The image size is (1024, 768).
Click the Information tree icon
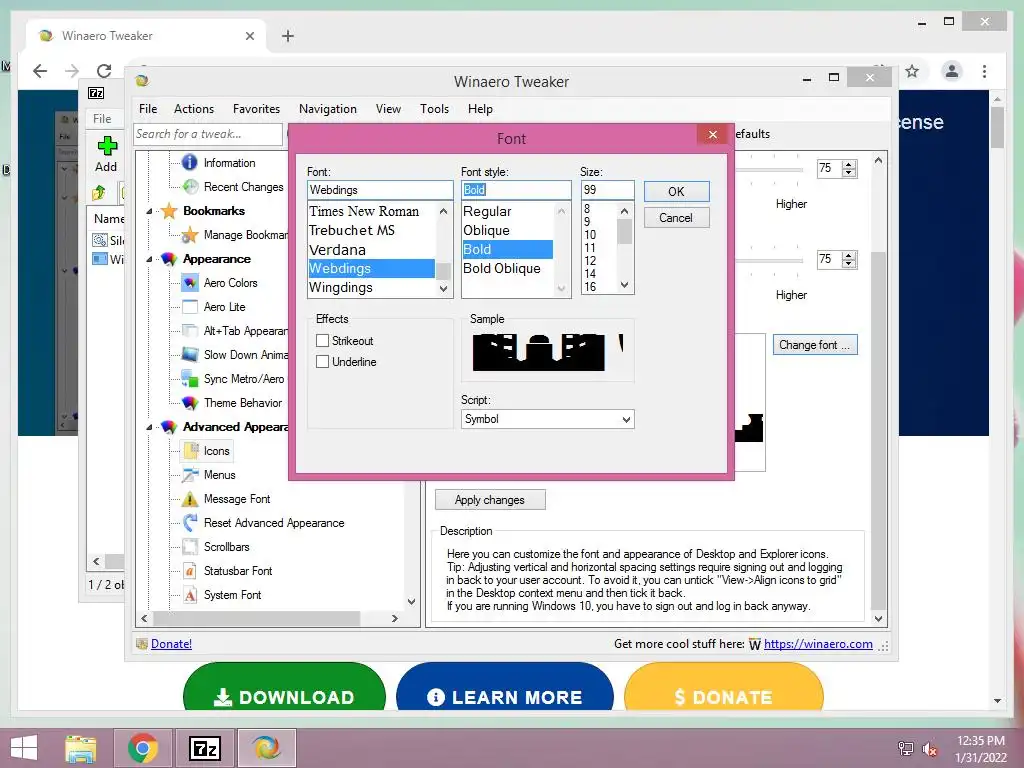(x=189, y=163)
